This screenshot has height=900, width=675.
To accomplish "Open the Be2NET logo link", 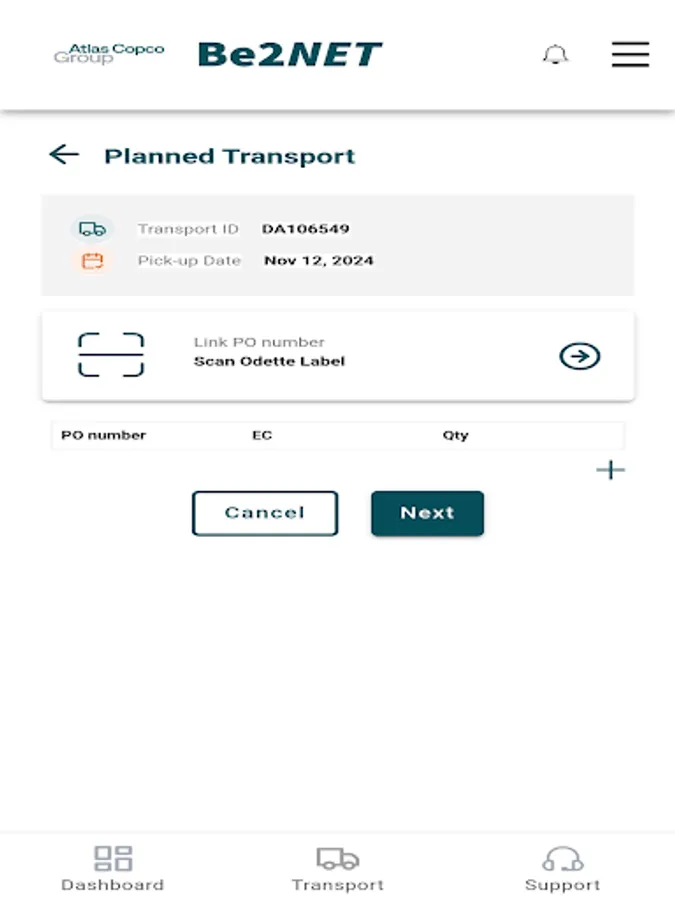I will tap(291, 54).
